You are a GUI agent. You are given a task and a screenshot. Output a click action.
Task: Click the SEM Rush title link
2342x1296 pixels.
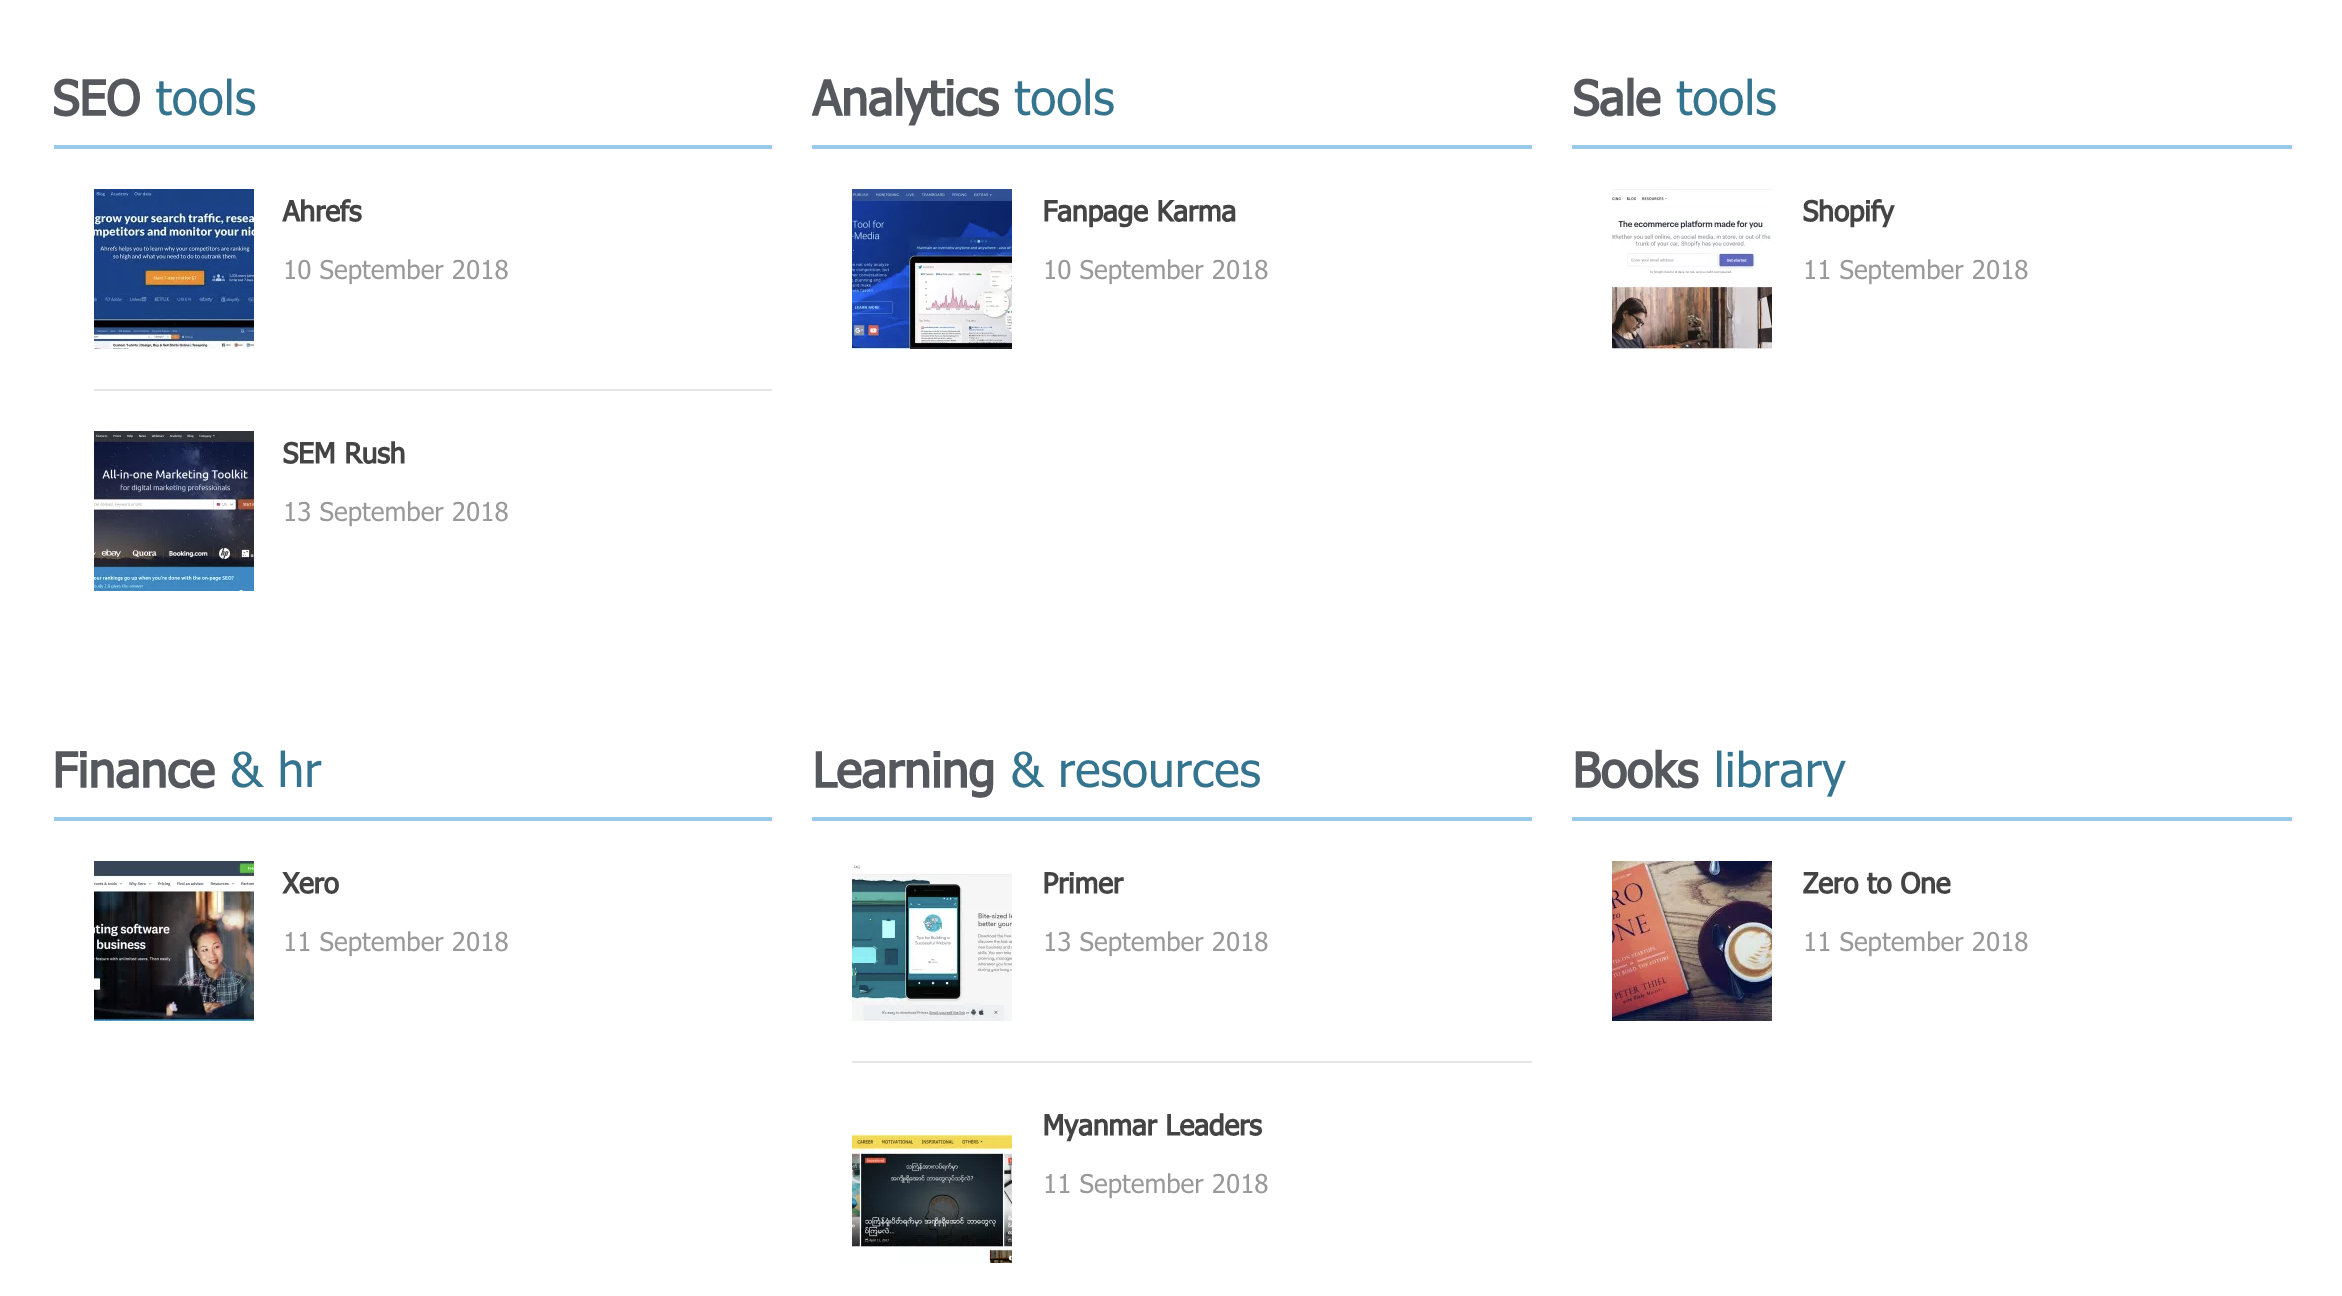pos(343,454)
